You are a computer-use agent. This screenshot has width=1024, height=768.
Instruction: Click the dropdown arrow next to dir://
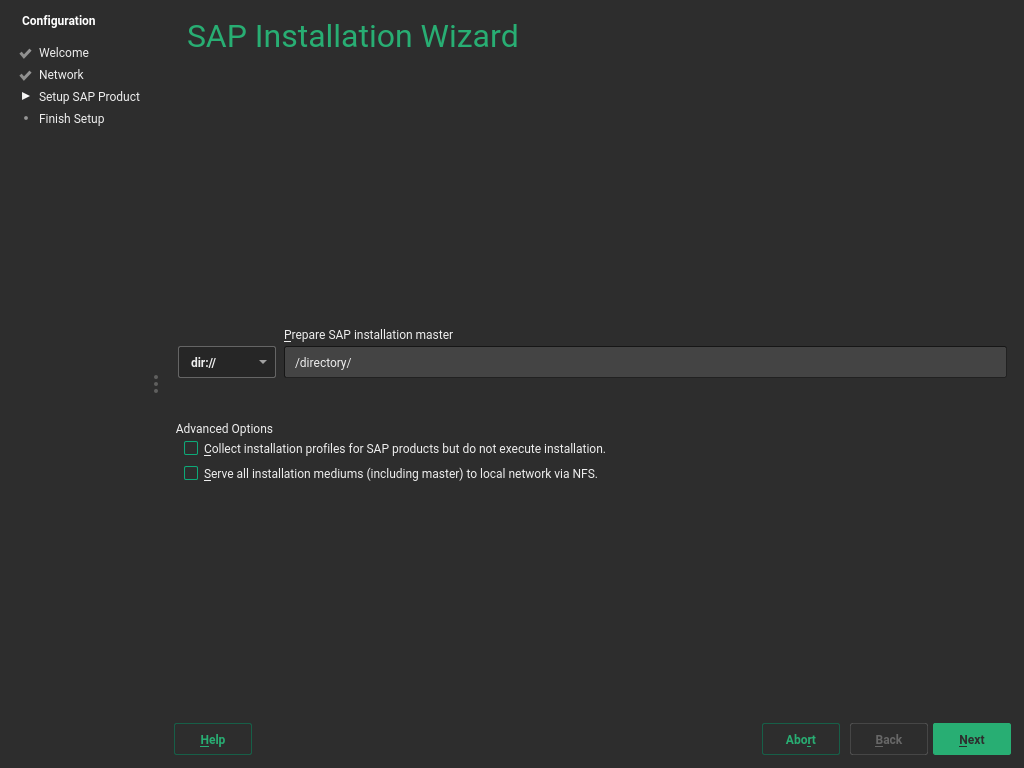(263, 362)
